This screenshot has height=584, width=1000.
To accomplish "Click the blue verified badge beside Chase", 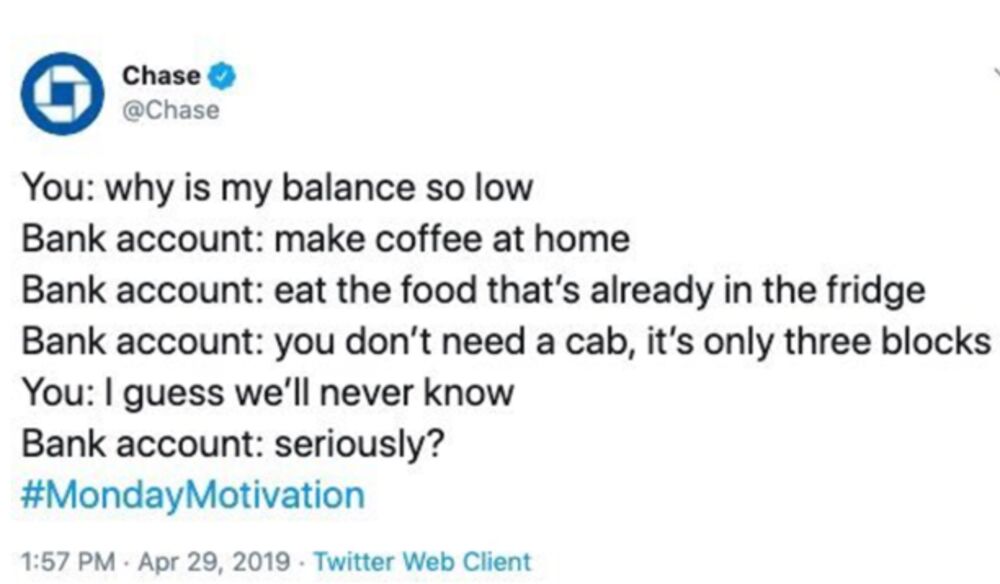I will pos(223,77).
